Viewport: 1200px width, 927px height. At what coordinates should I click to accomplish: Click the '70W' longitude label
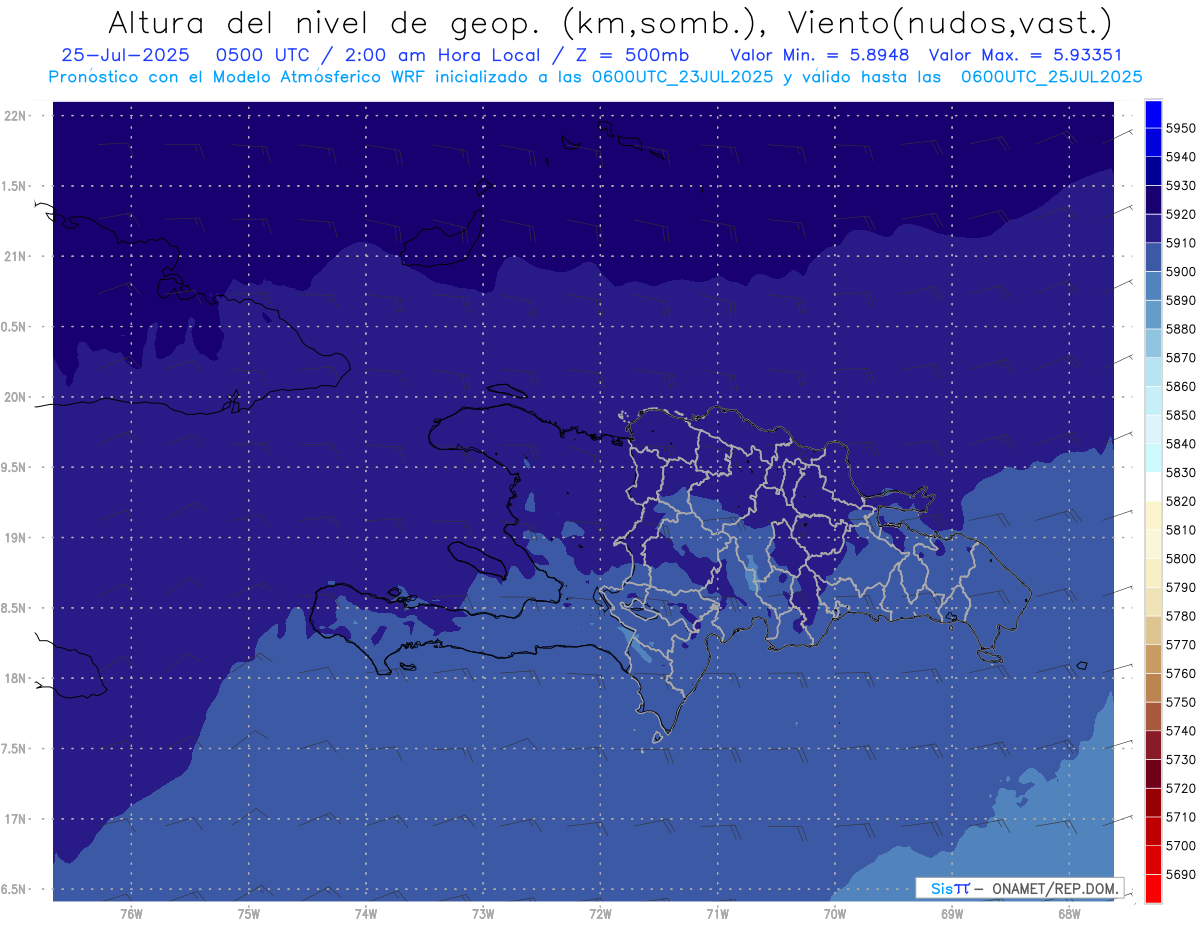(835, 913)
